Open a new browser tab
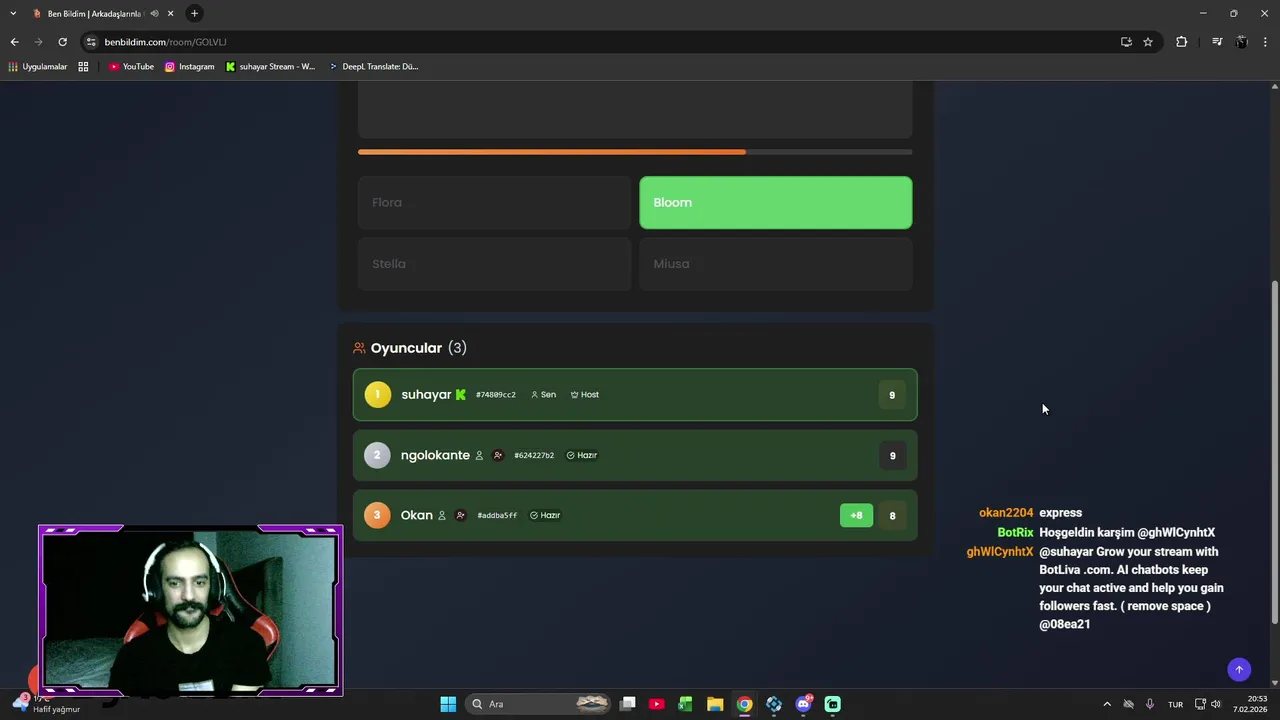Image resolution: width=1280 pixels, height=720 pixels. point(195,13)
